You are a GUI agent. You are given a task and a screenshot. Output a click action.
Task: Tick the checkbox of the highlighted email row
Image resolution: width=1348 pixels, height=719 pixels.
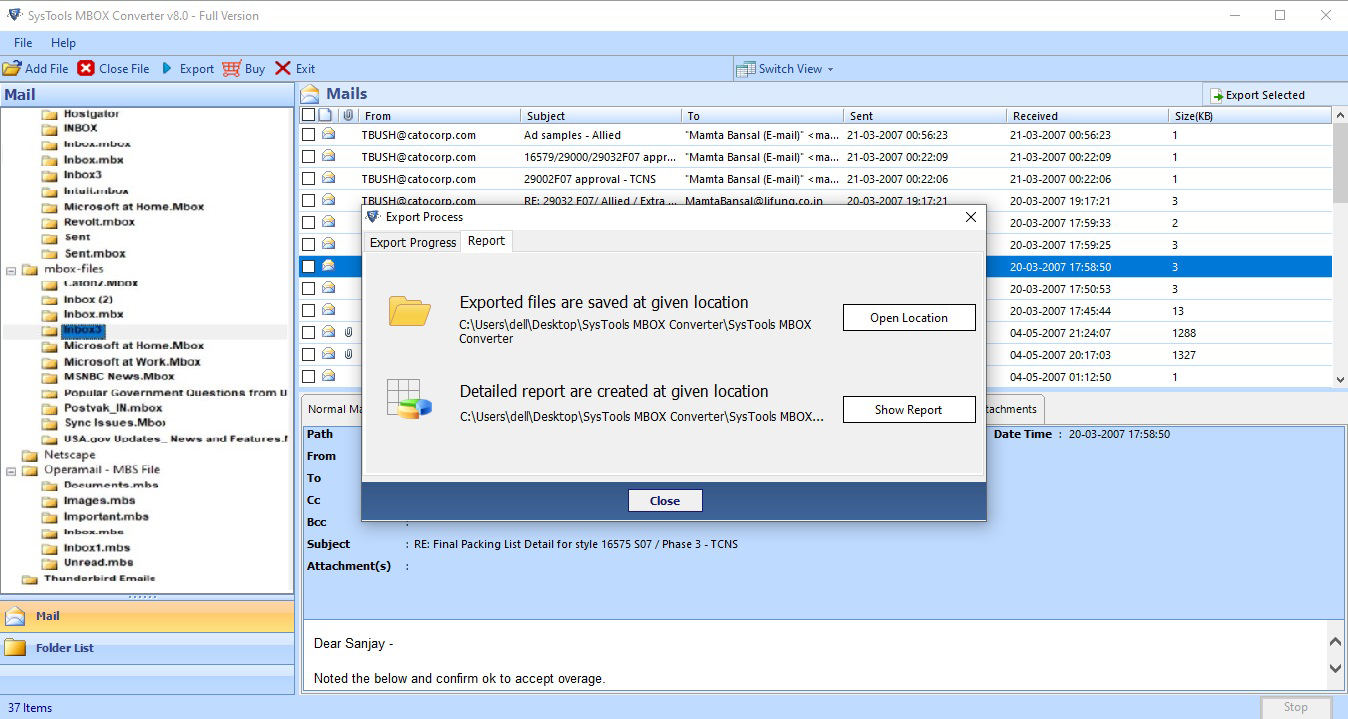(309, 267)
